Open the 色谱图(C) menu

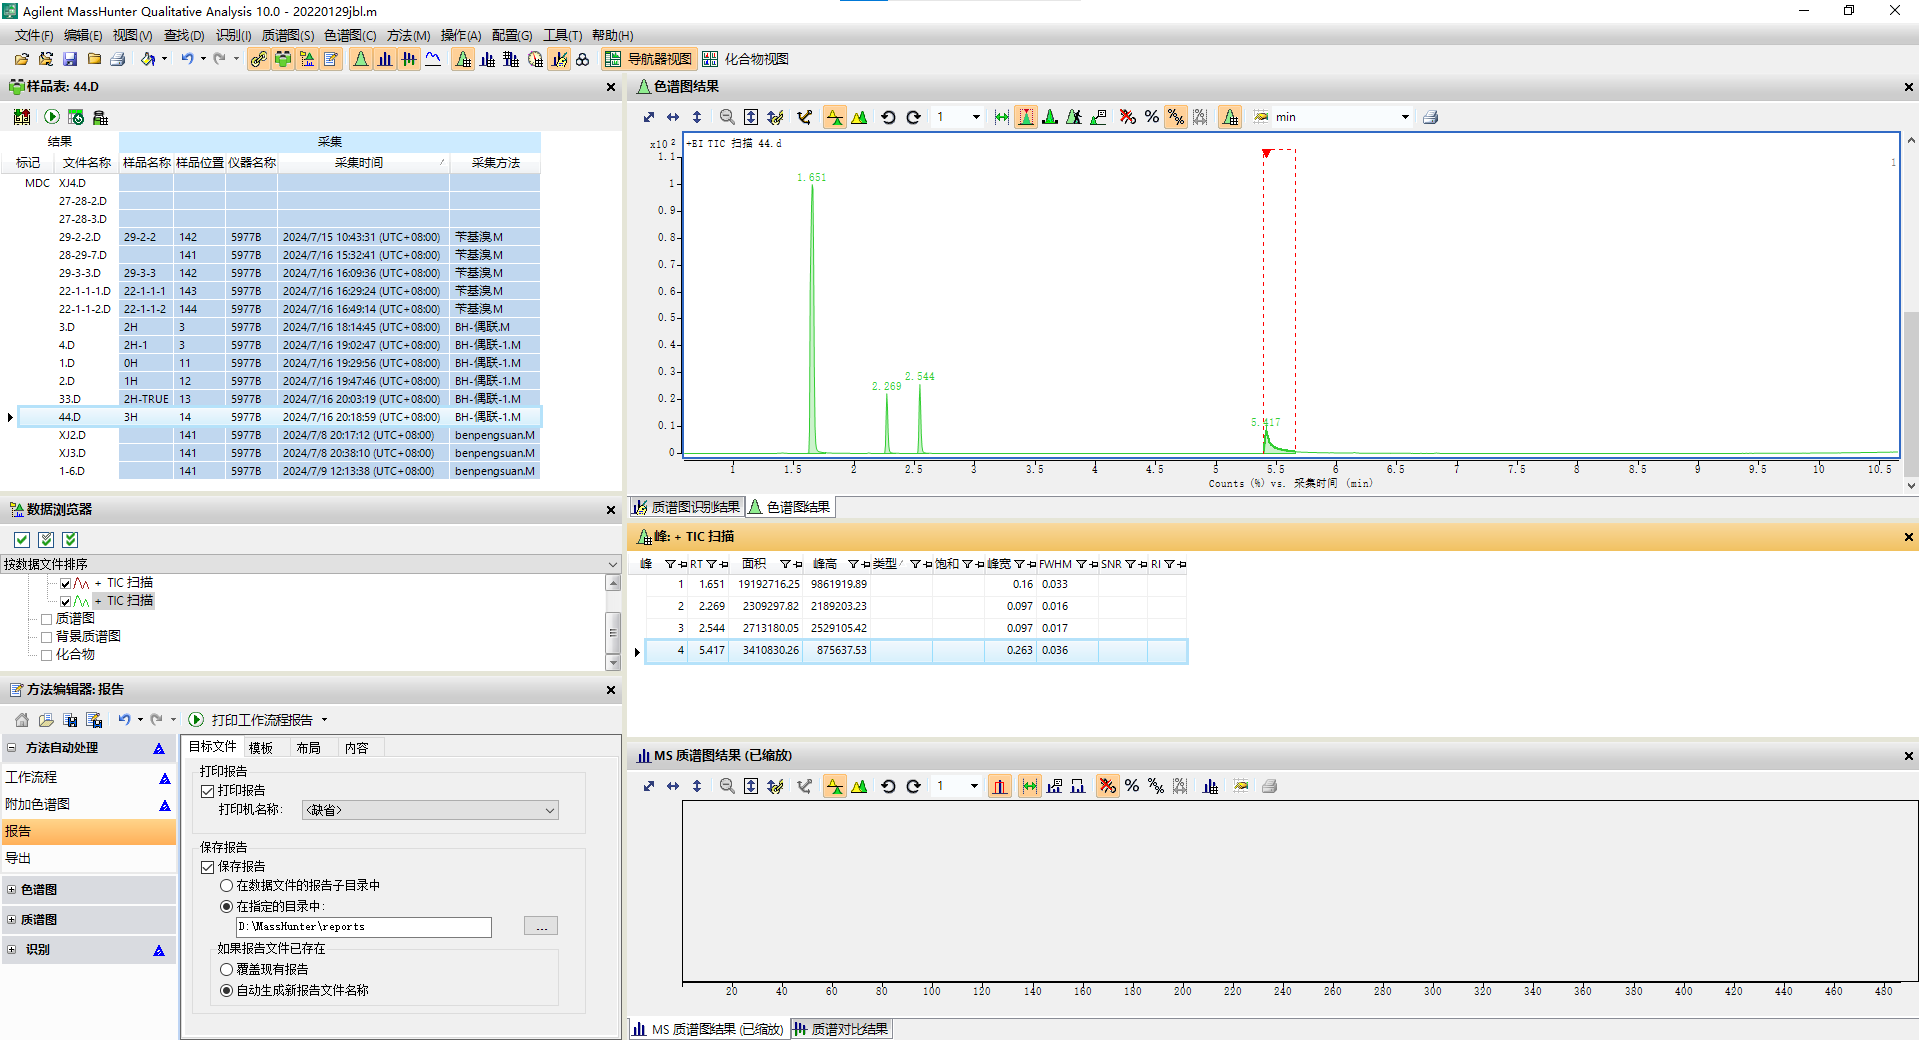point(349,35)
